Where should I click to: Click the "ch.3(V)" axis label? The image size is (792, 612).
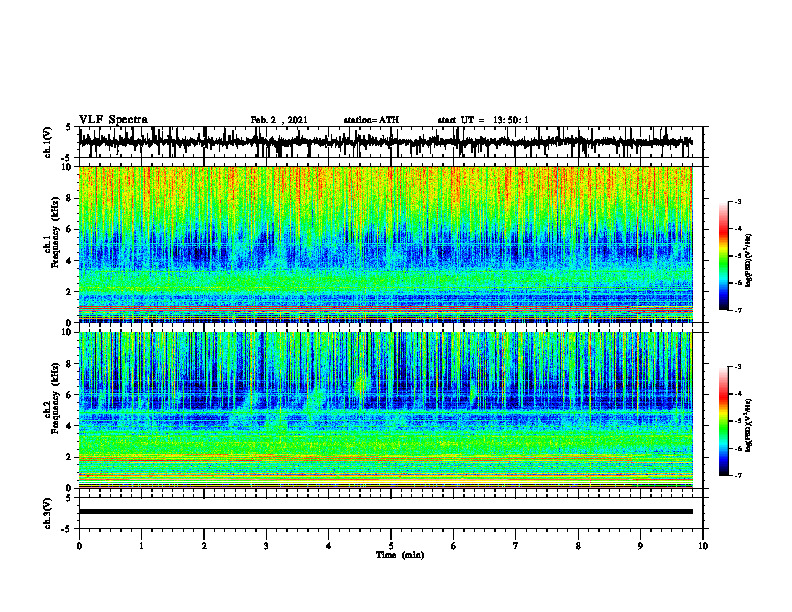48,513
